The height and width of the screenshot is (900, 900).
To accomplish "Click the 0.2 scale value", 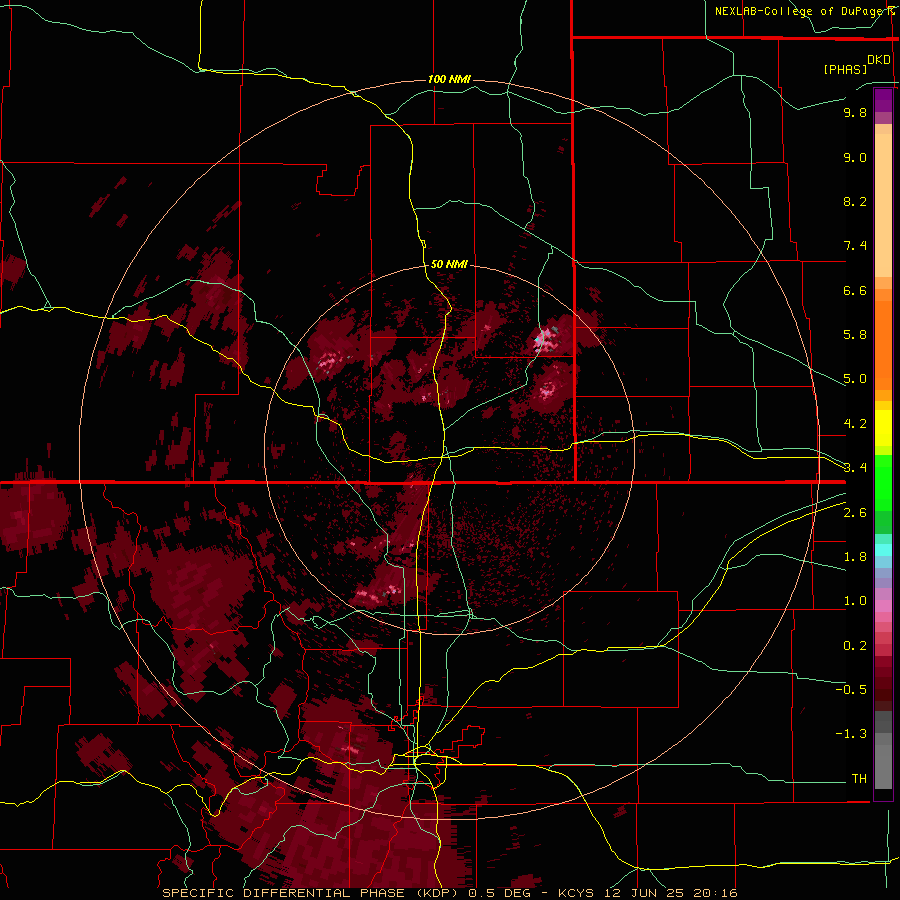I will click(855, 646).
